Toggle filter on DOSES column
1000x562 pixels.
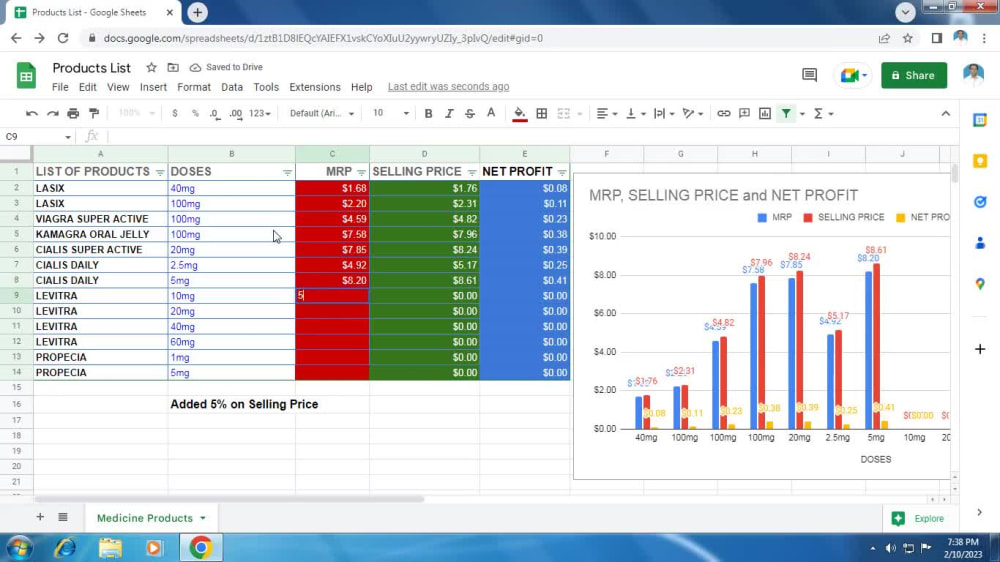coord(287,172)
